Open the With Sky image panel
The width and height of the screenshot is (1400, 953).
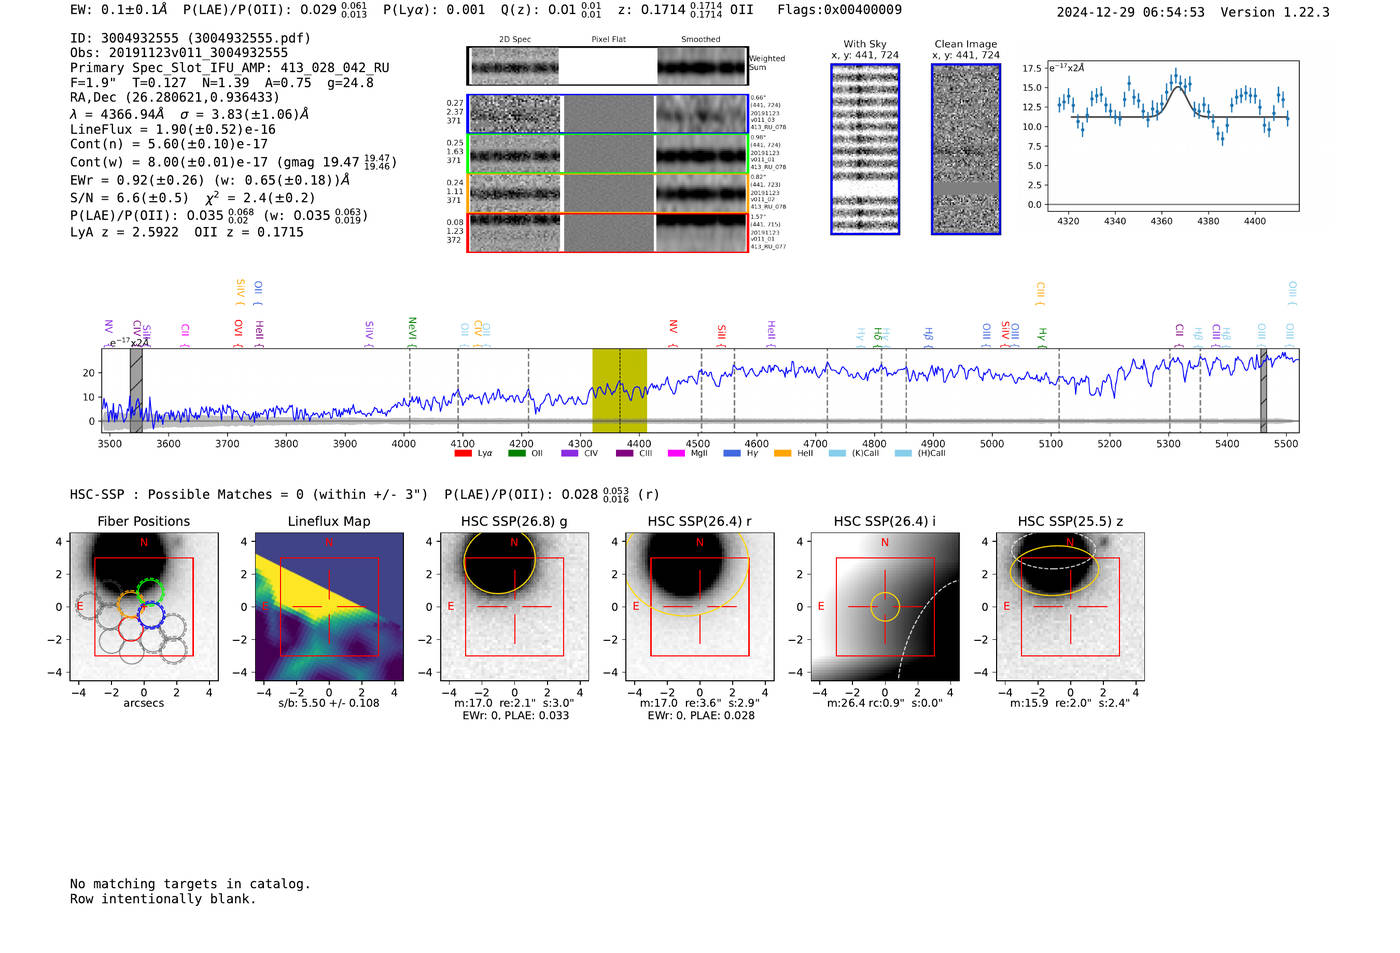click(865, 149)
